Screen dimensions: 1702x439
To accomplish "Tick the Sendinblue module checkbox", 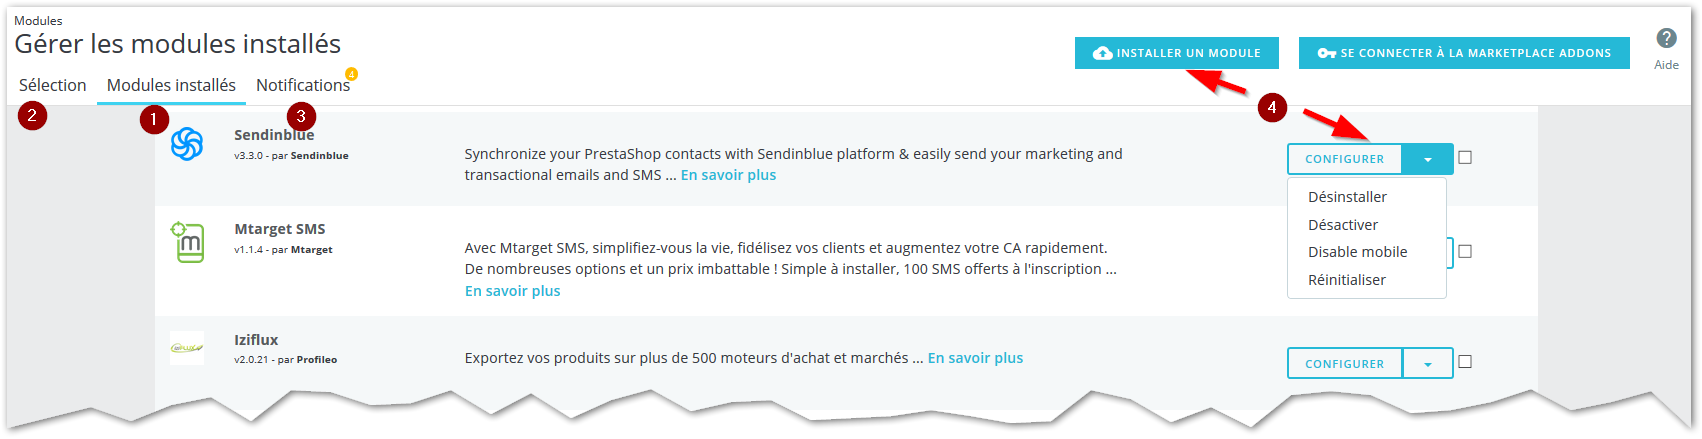I will tap(1465, 158).
